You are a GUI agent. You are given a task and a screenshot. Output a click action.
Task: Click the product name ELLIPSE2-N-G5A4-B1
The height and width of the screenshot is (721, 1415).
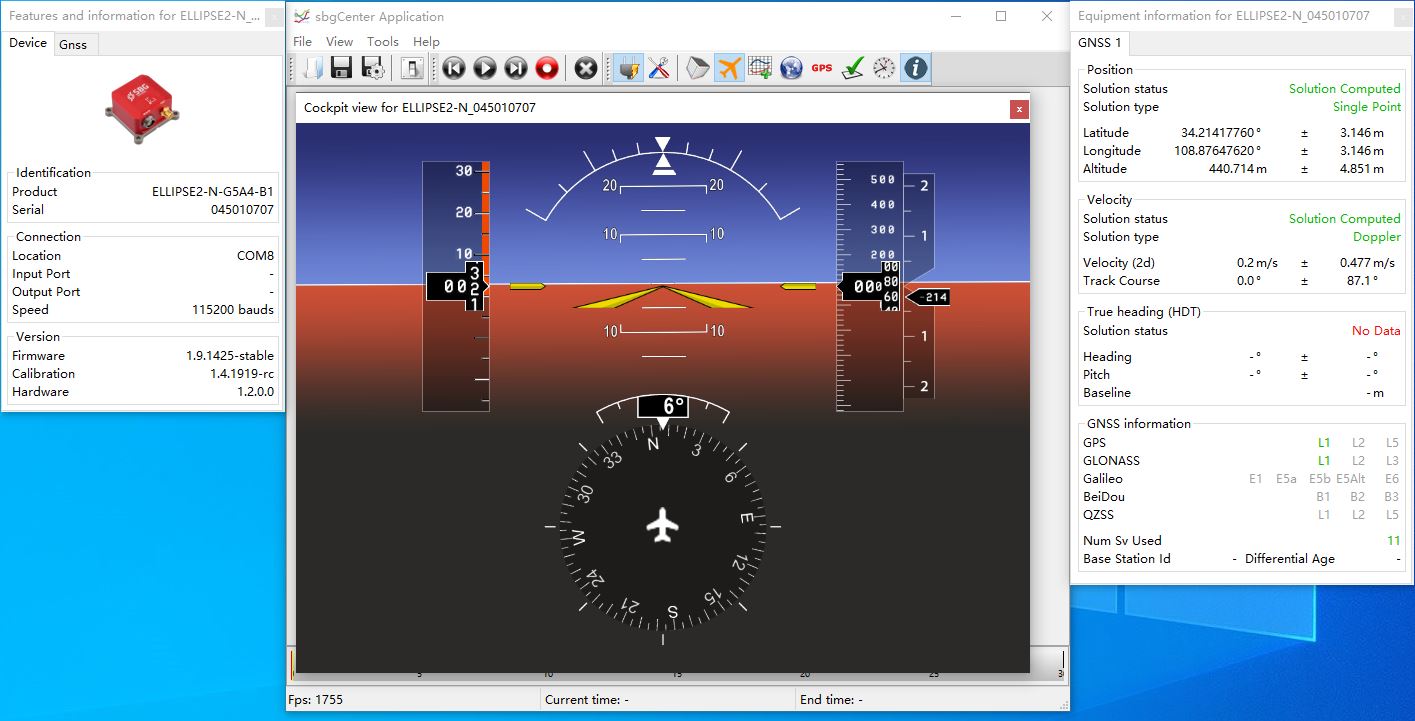[213, 192]
